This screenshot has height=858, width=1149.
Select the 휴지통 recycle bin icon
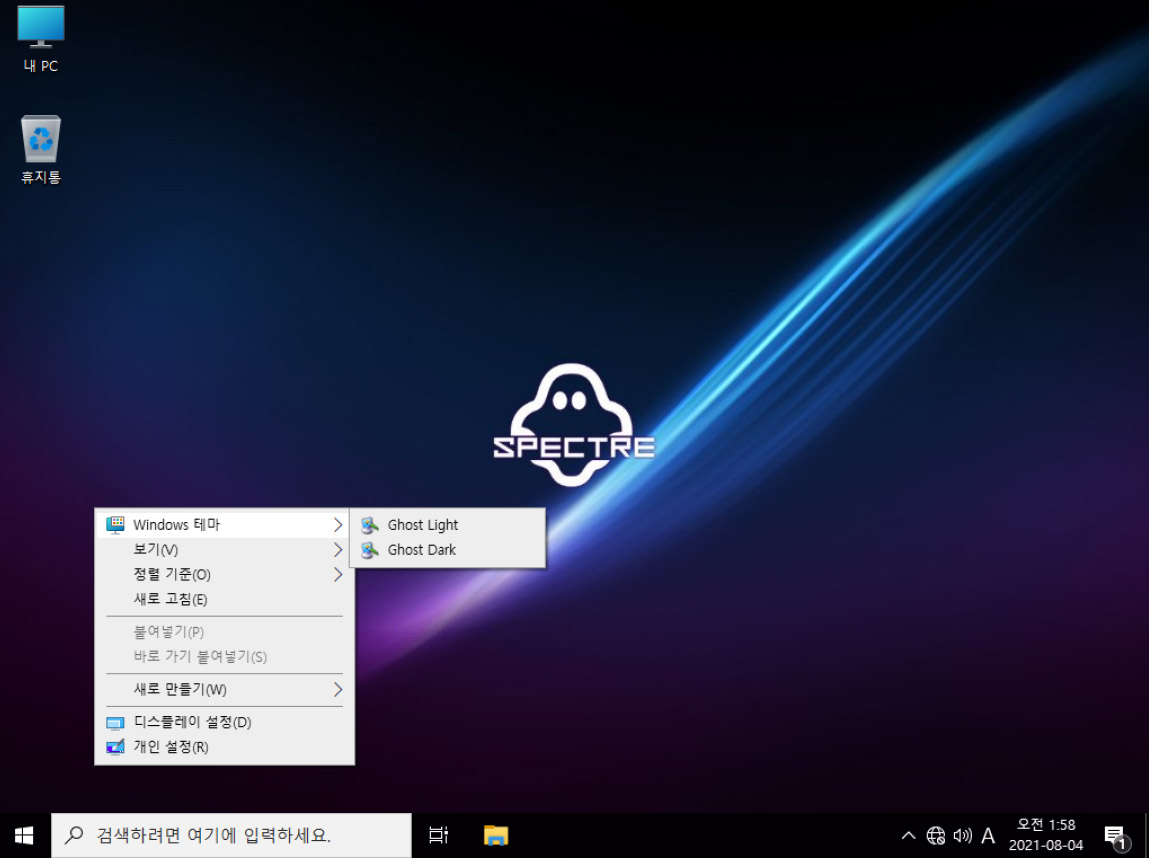40,149
